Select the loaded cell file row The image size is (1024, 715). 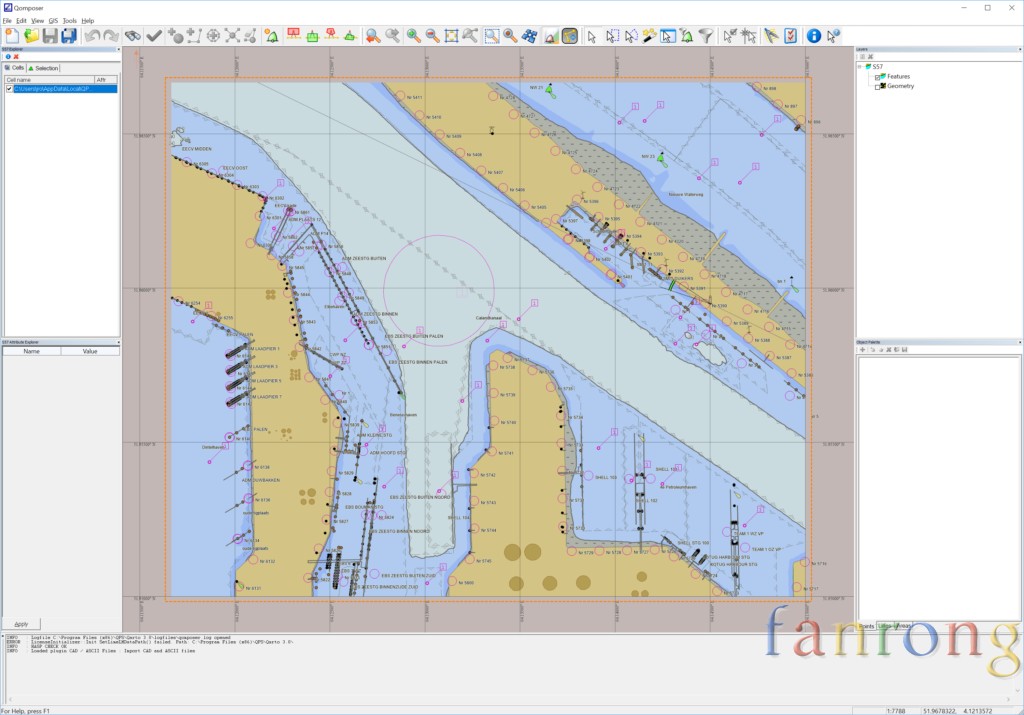pos(65,89)
